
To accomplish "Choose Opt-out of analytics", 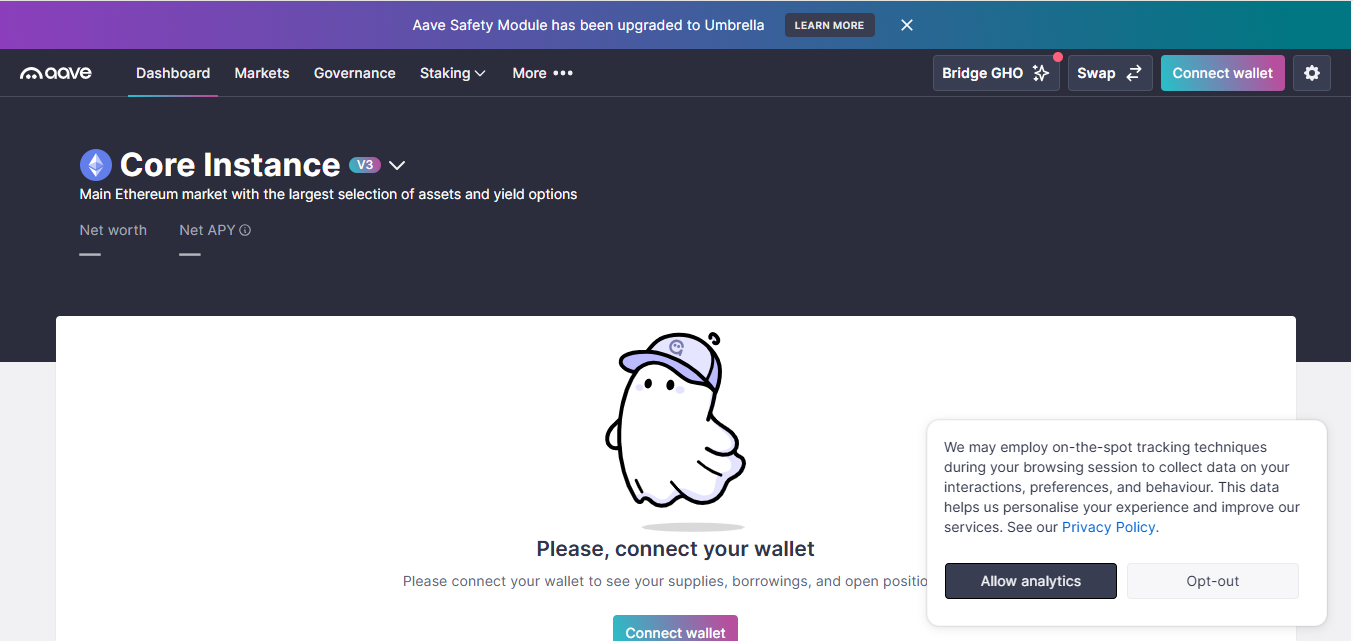I will click(1213, 581).
